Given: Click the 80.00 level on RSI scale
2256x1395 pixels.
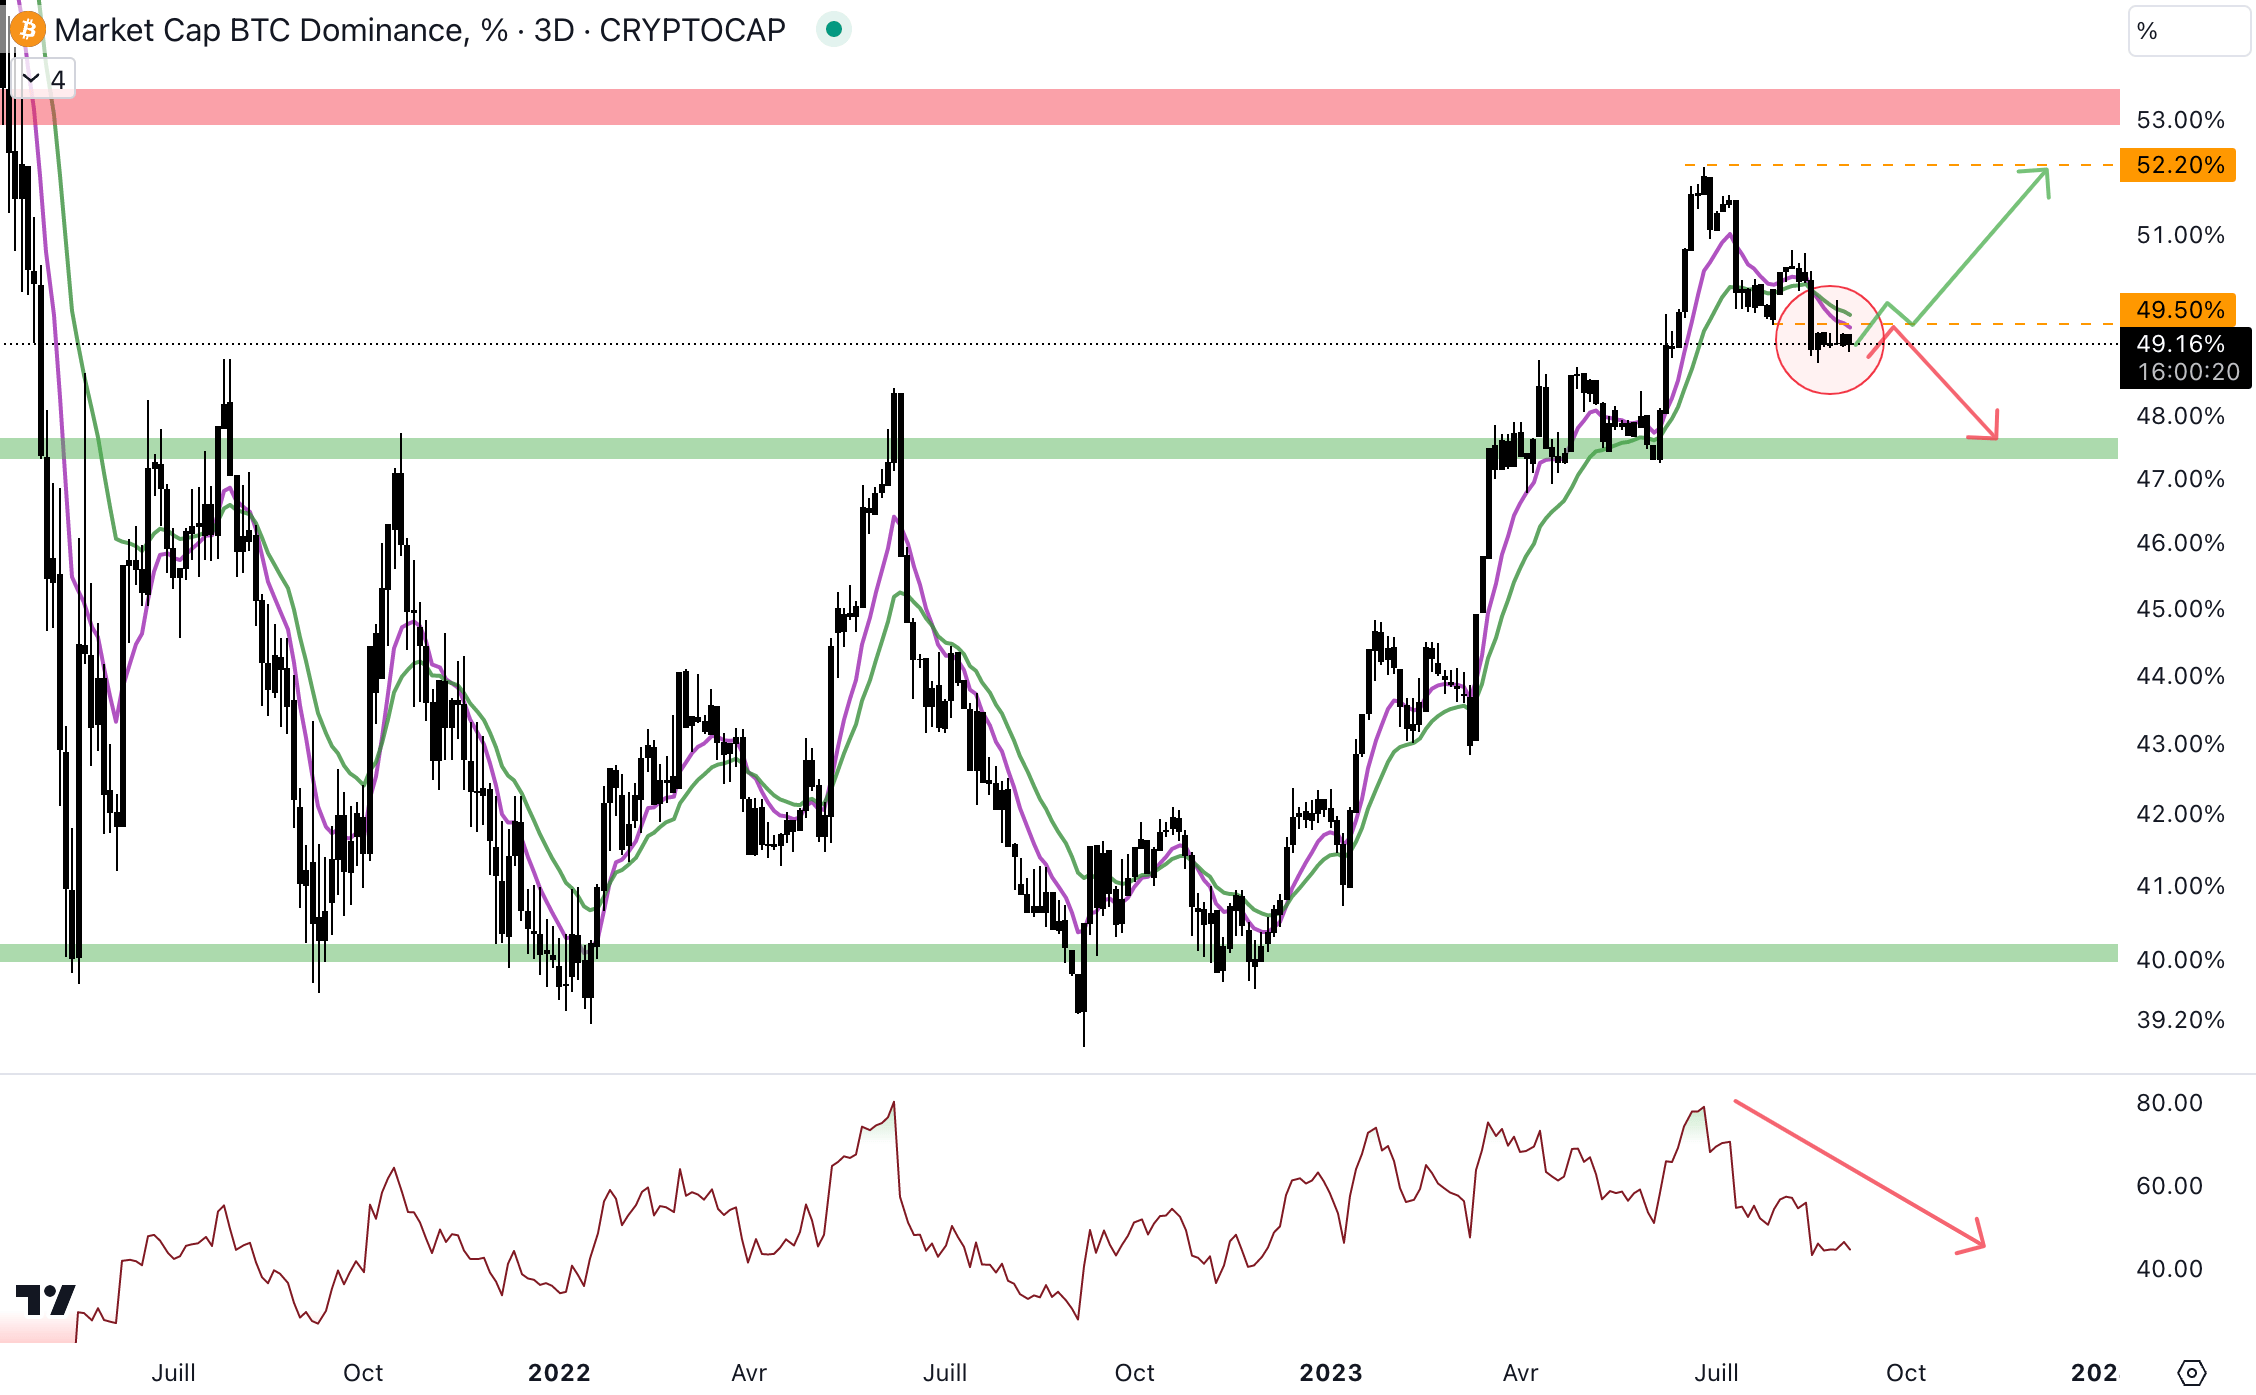Looking at the screenshot, I should coord(2168,1103).
